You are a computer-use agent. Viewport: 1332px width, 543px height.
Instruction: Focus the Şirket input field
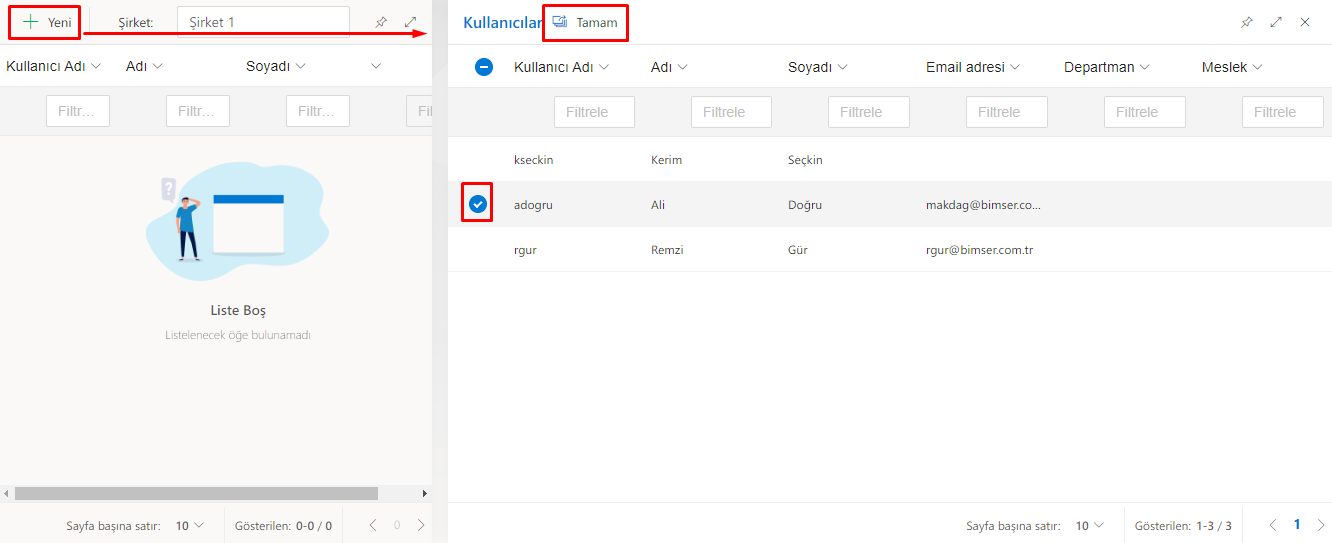pyautogui.click(x=263, y=22)
